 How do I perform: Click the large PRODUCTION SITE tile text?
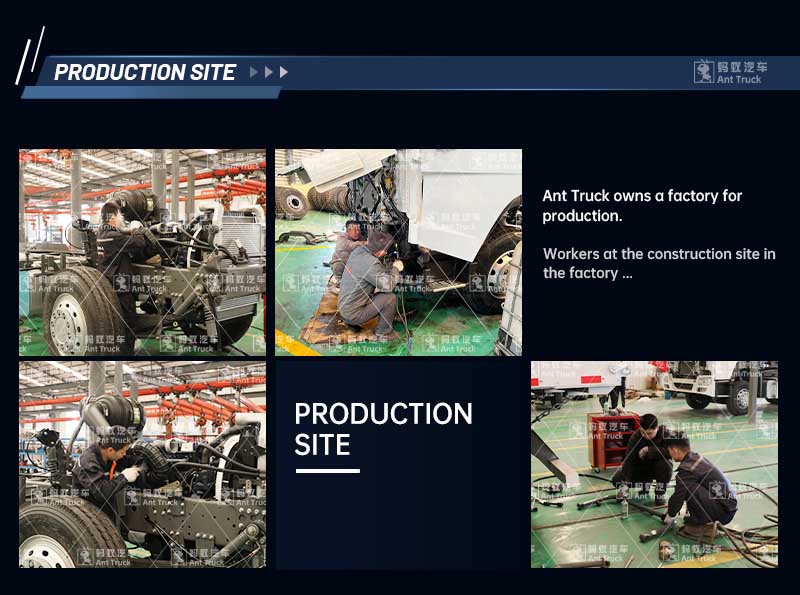[x=383, y=428]
